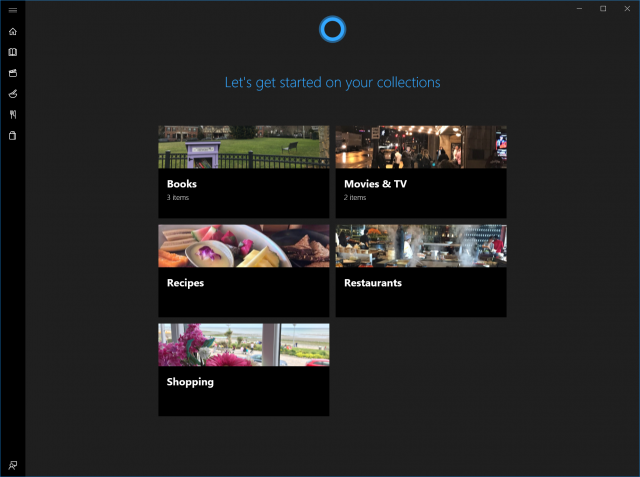Image resolution: width=640 pixels, height=477 pixels.
Task: Open the Restaurants collection tile
Action: (x=420, y=291)
